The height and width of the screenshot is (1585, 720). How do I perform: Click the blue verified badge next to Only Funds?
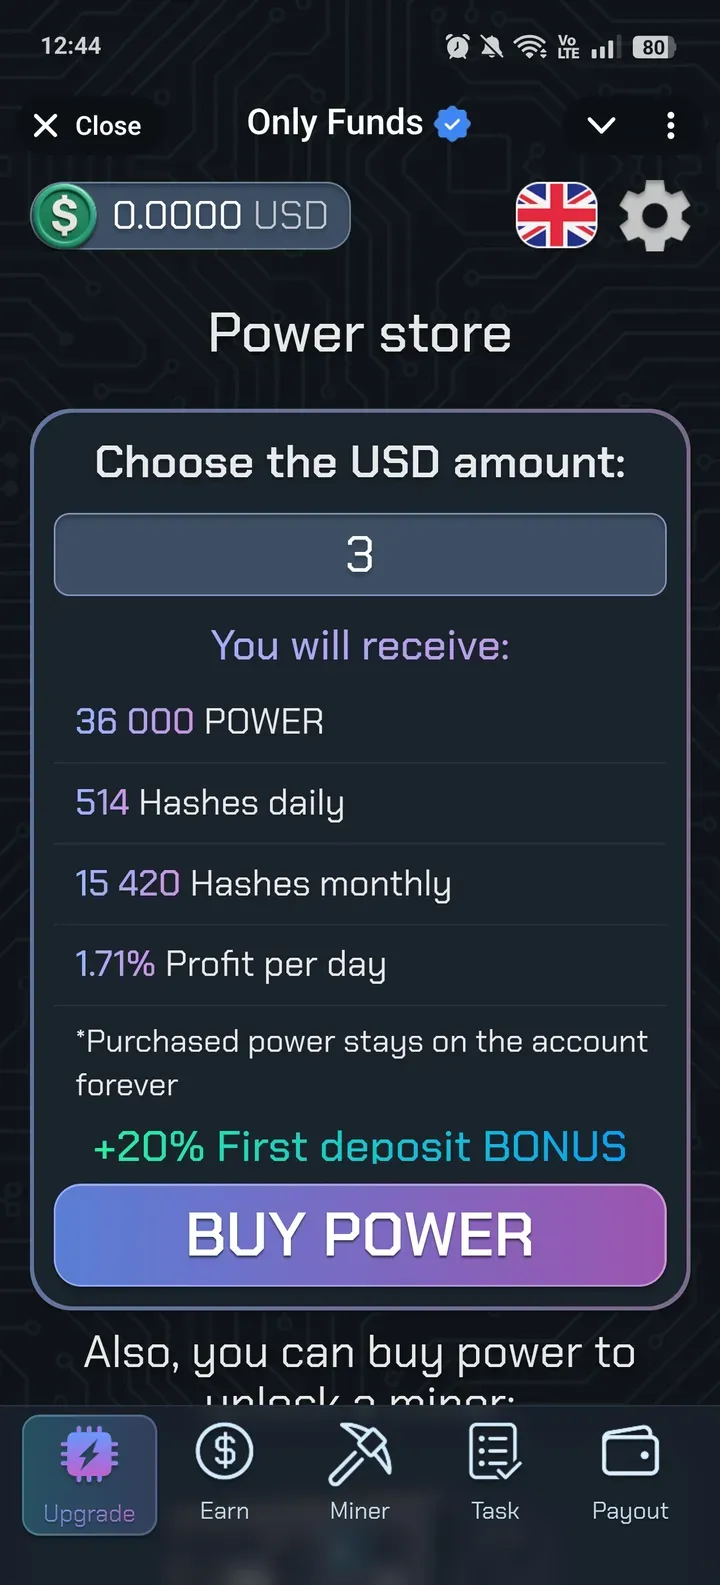pos(452,123)
